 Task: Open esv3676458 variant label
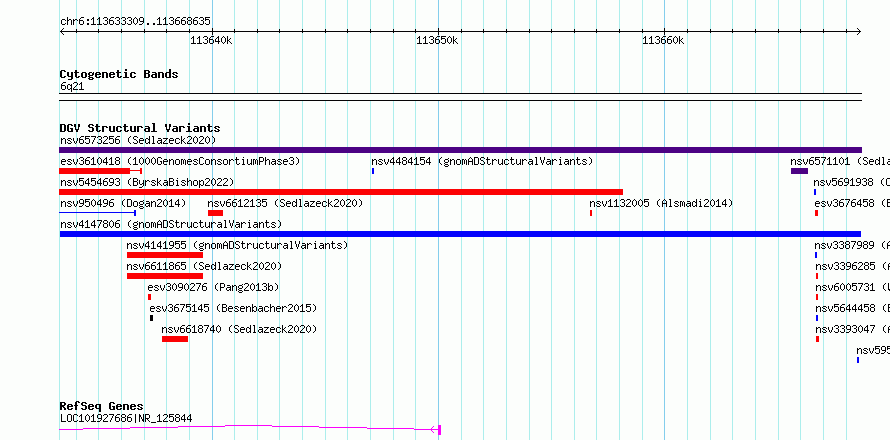(x=852, y=203)
